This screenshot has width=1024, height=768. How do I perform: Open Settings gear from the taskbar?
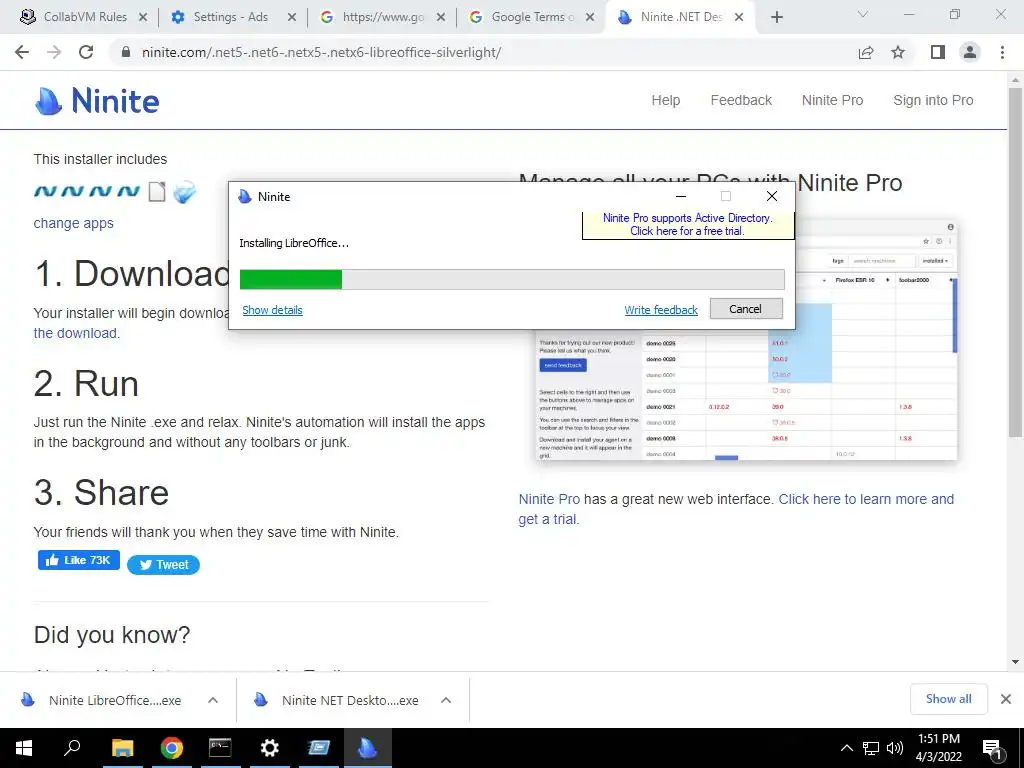269,748
